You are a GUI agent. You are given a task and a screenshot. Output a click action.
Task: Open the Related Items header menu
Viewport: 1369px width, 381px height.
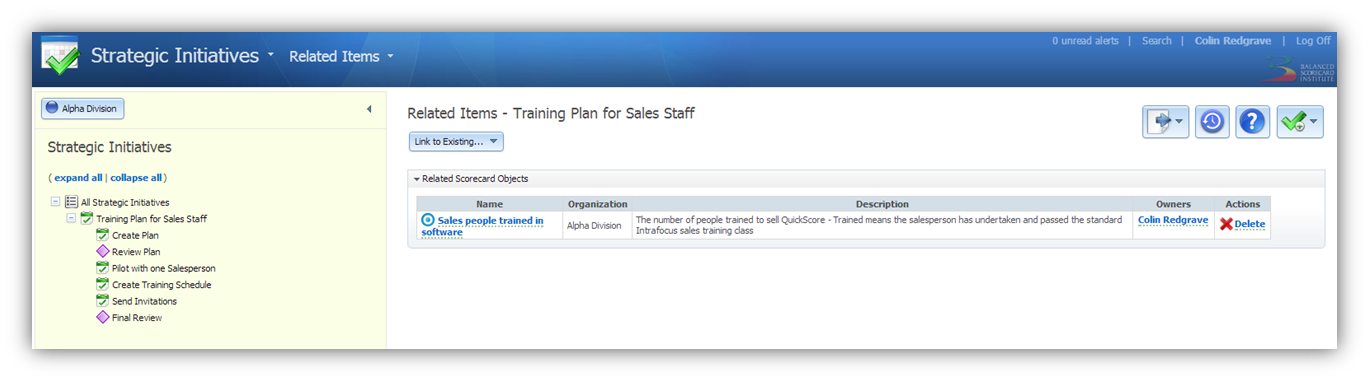(341, 56)
